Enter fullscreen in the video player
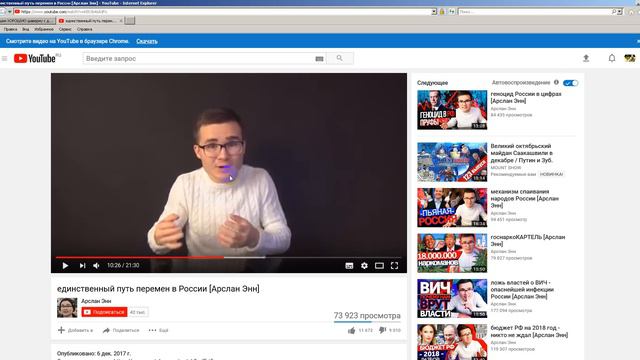Viewport: 640px width, 360px height. (394, 266)
